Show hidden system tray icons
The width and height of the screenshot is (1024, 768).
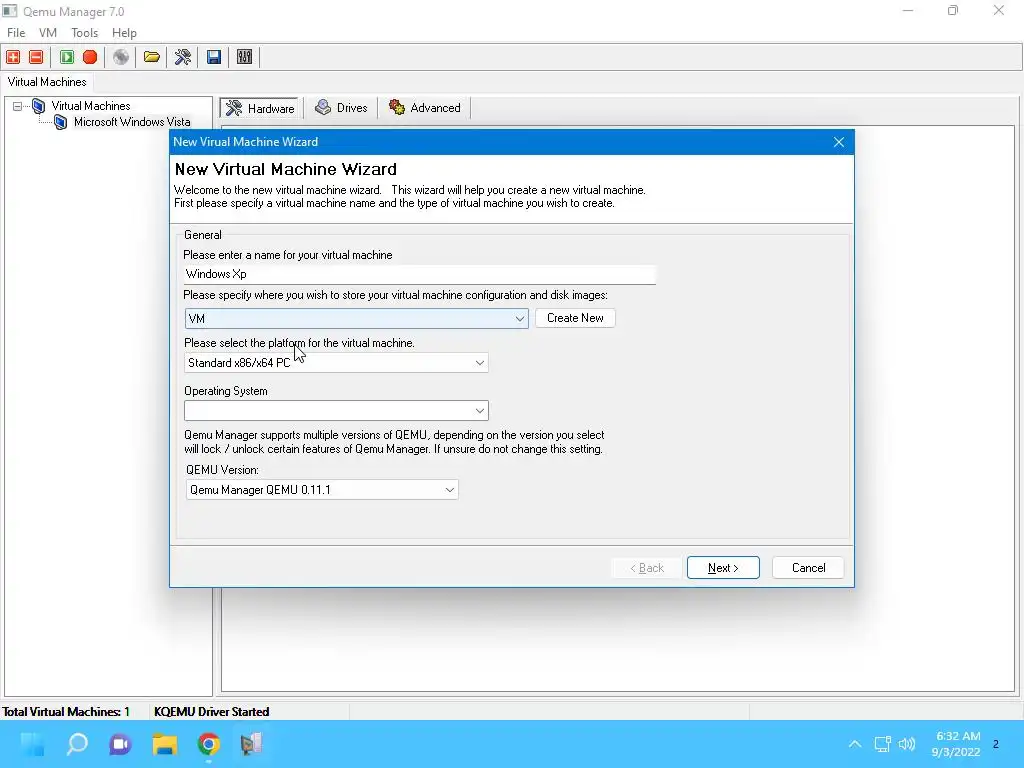click(855, 744)
